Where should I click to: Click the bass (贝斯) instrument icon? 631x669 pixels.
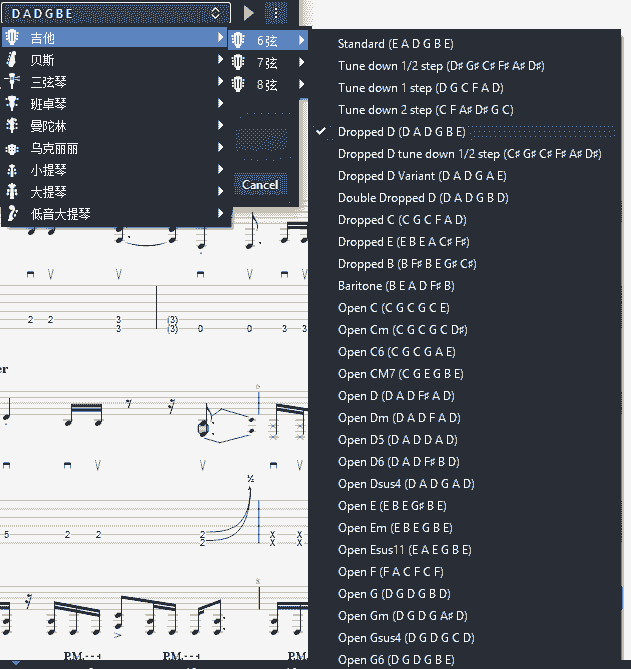coord(12,60)
